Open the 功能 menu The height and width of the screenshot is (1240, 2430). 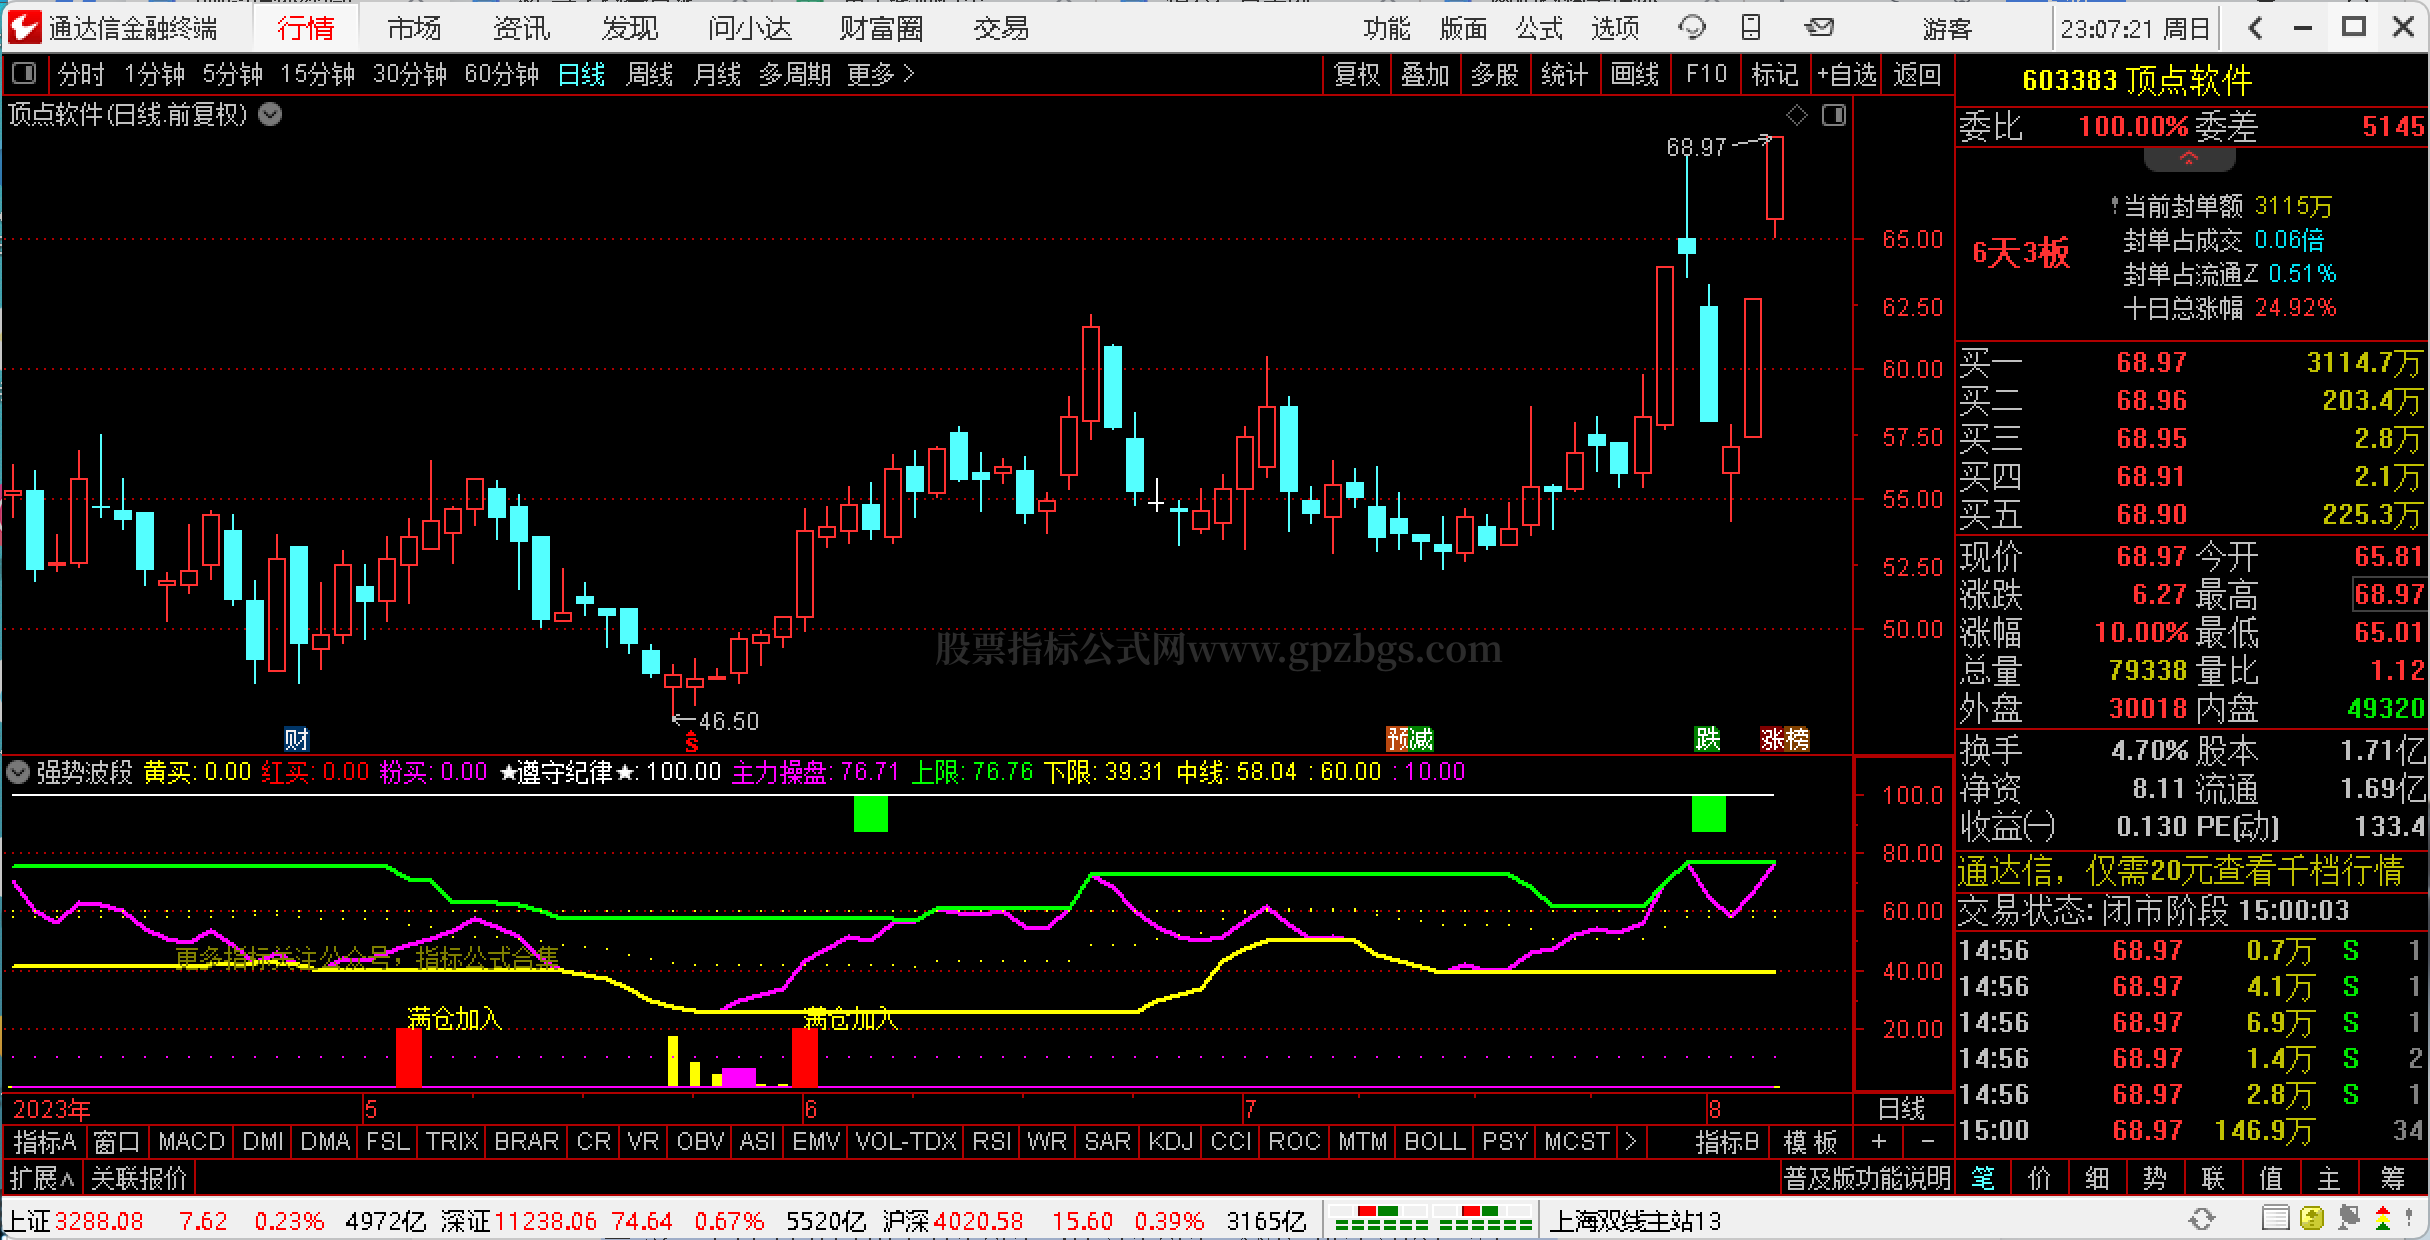(x=1387, y=28)
